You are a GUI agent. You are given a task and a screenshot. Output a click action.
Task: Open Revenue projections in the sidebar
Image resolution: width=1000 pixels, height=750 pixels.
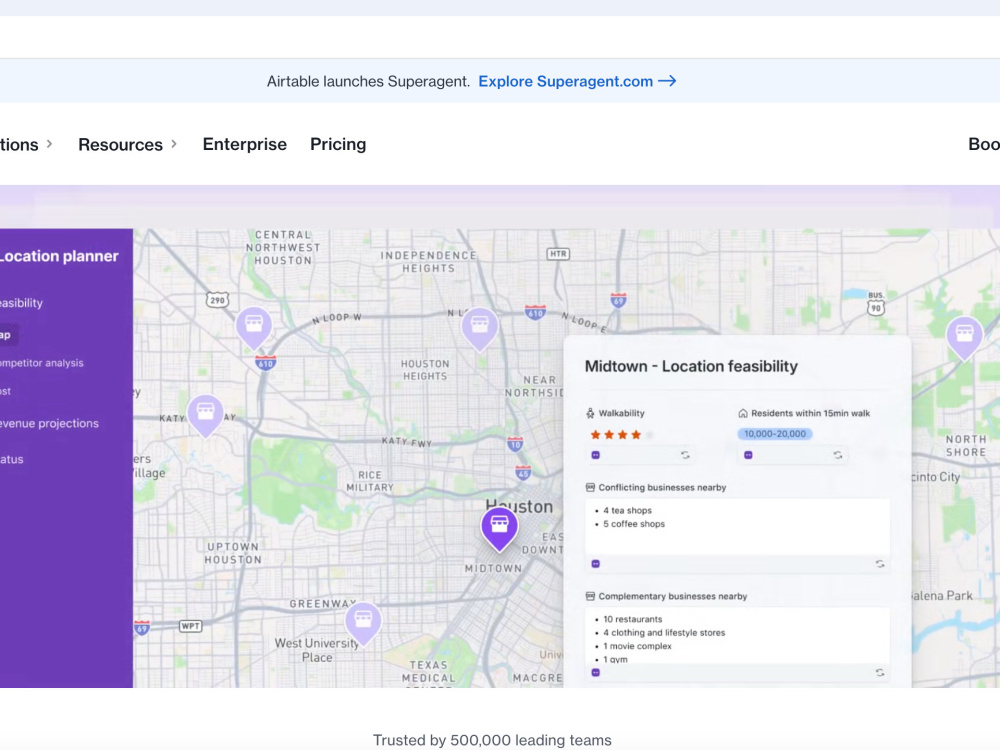(49, 423)
